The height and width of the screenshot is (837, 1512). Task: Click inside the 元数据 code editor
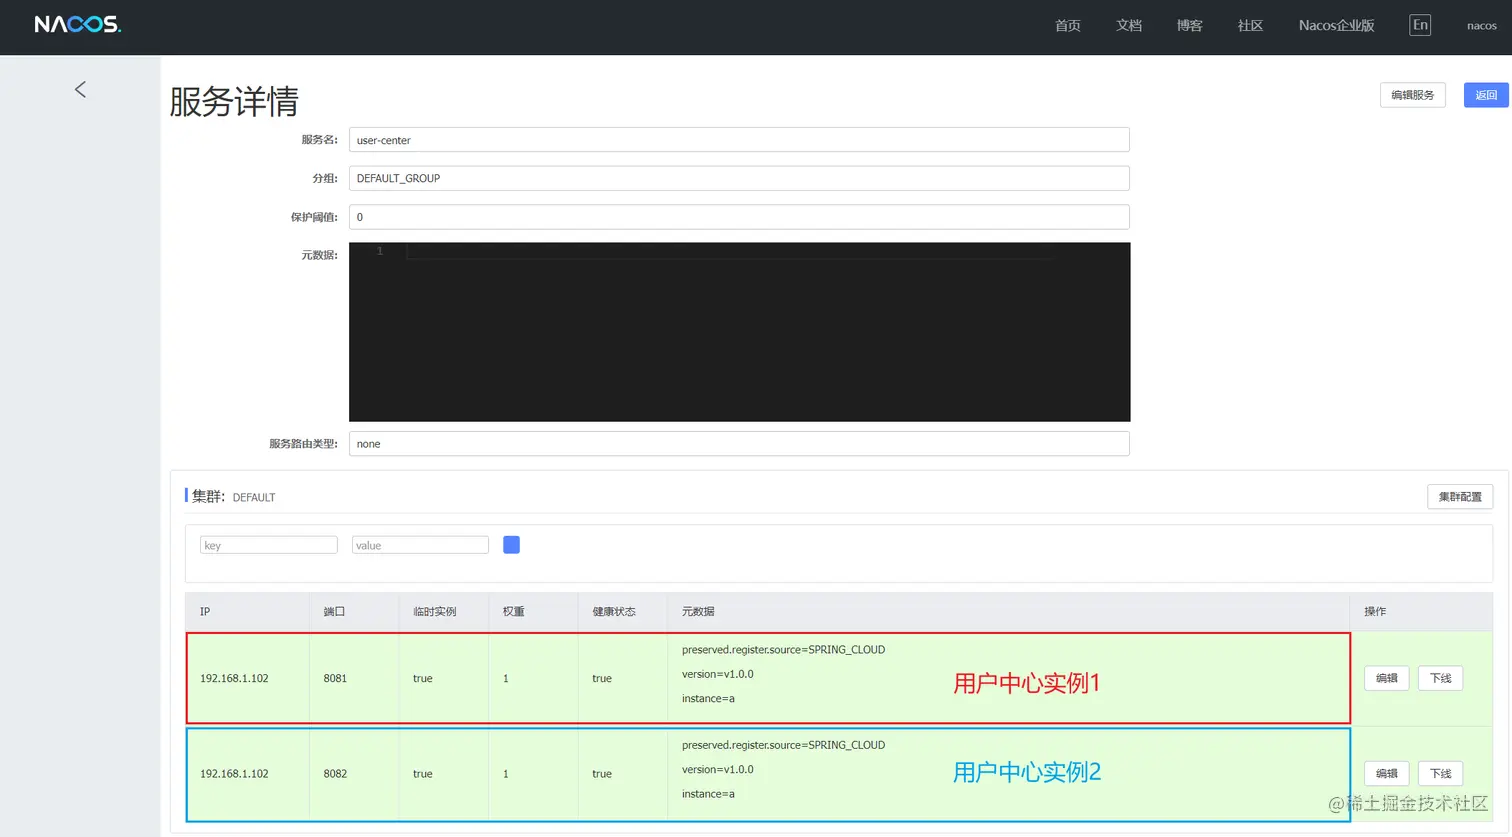click(x=739, y=332)
